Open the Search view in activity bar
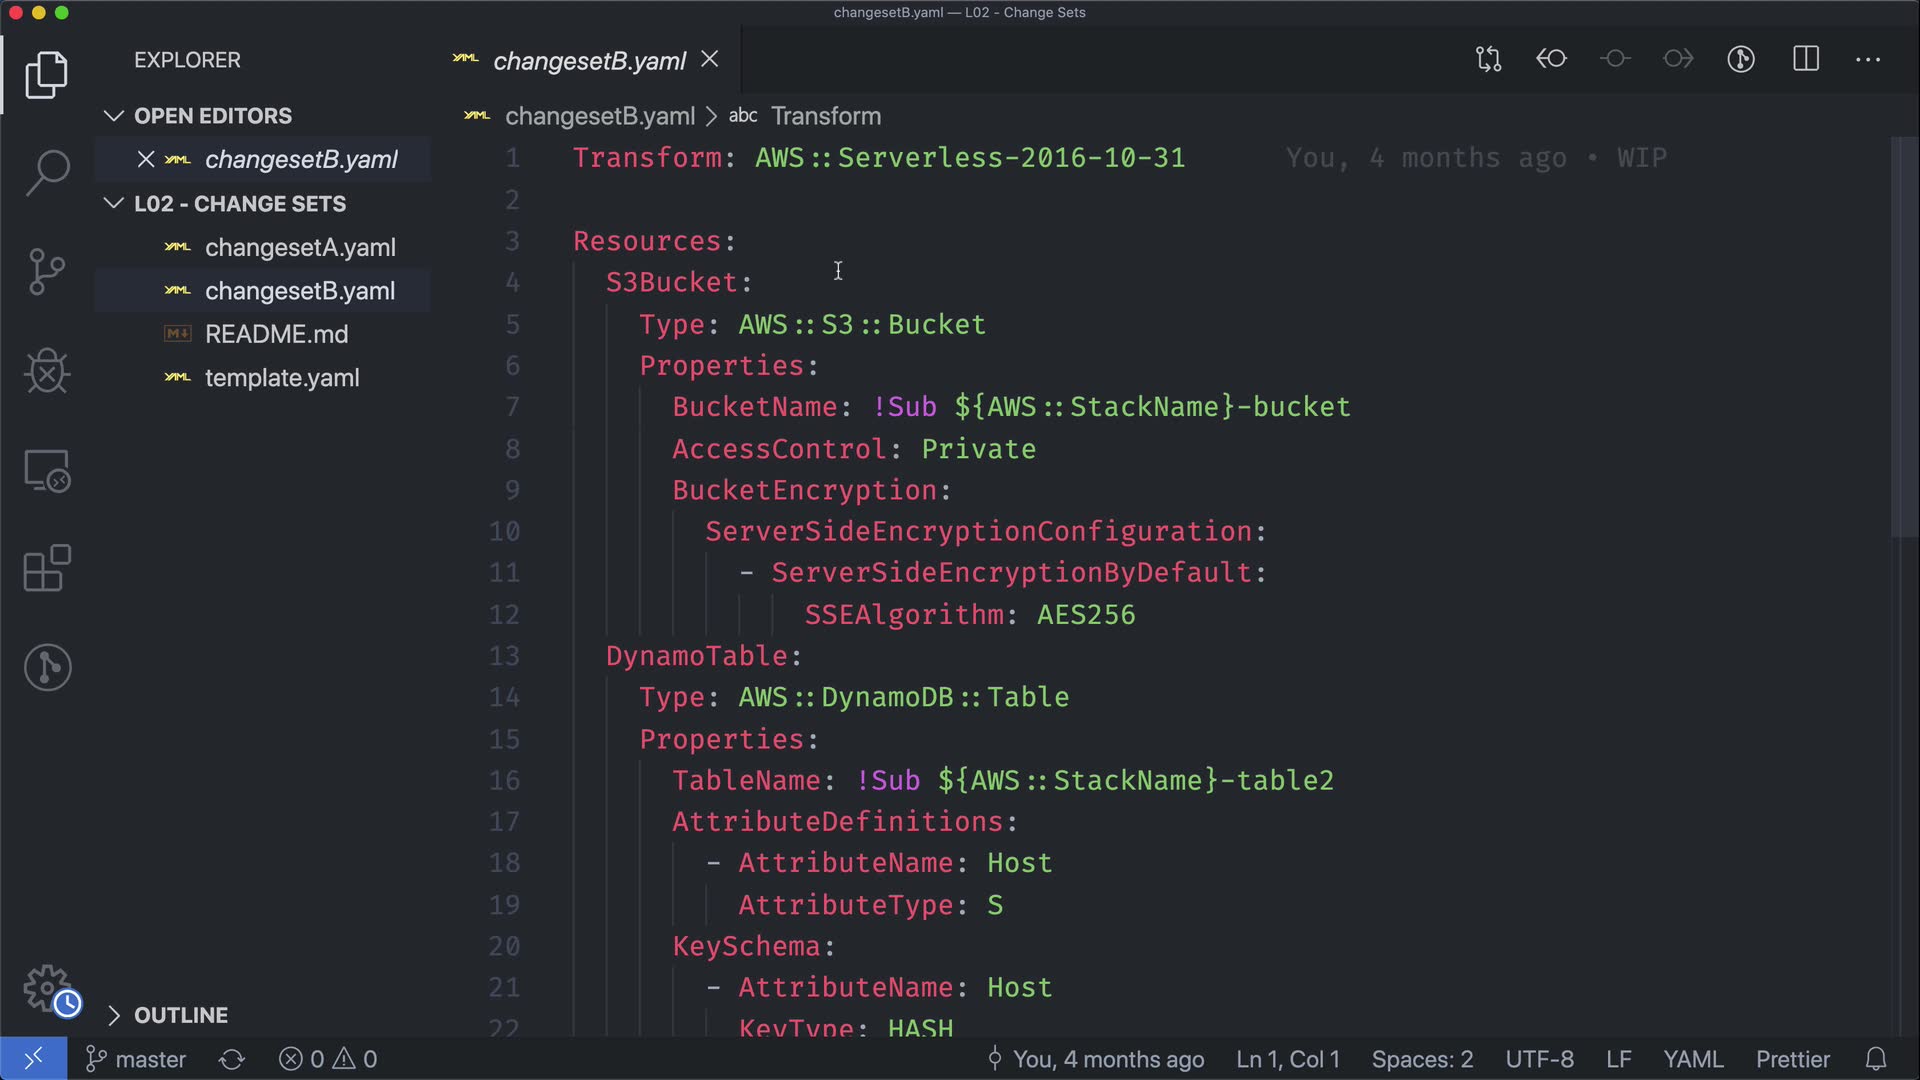The width and height of the screenshot is (1920, 1080). (47, 172)
